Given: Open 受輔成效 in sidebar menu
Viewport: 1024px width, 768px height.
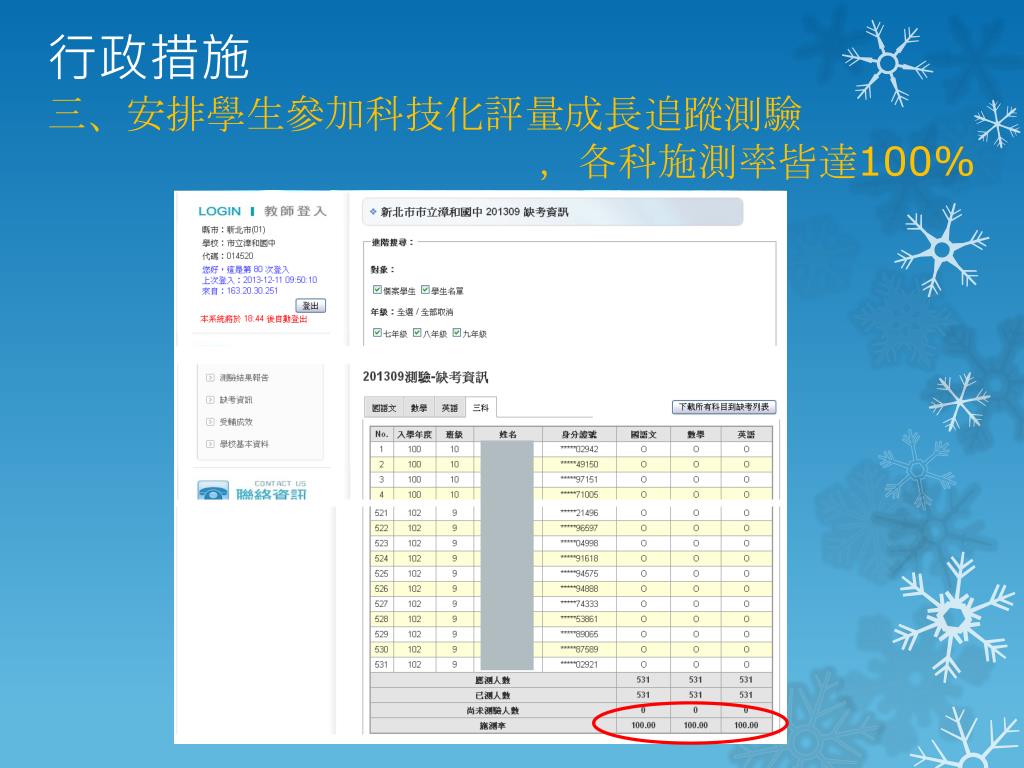Looking at the screenshot, I should click(236, 422).
